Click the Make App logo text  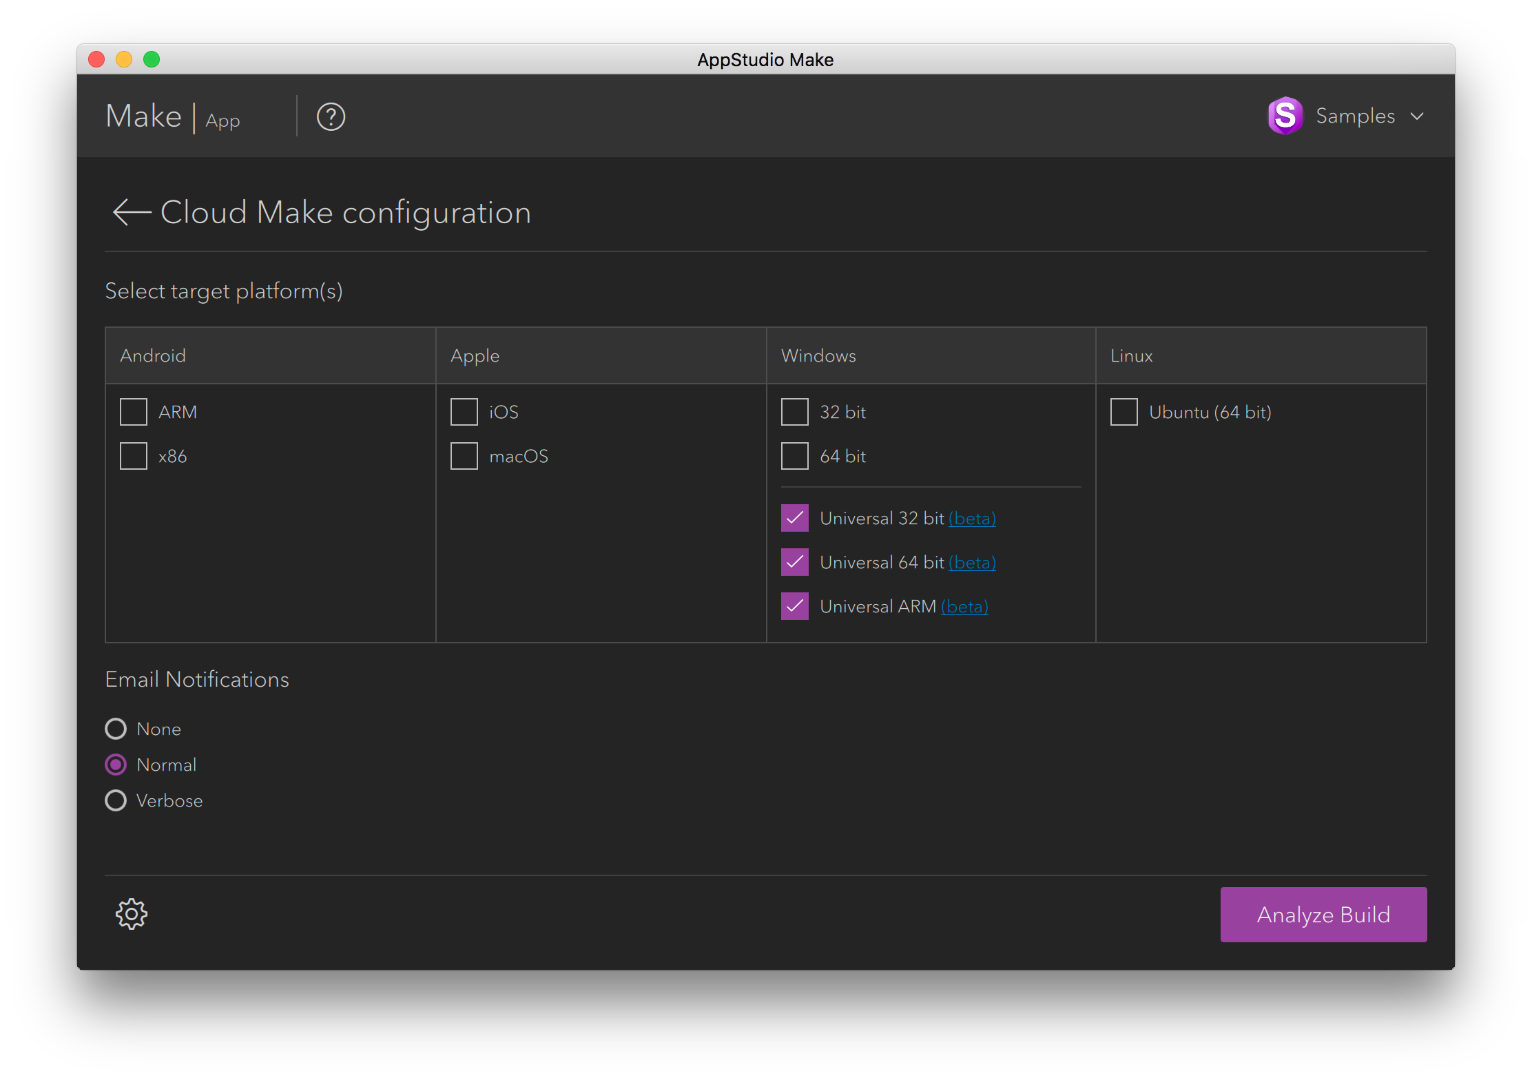pyautogui.click(x=173, y=117)
